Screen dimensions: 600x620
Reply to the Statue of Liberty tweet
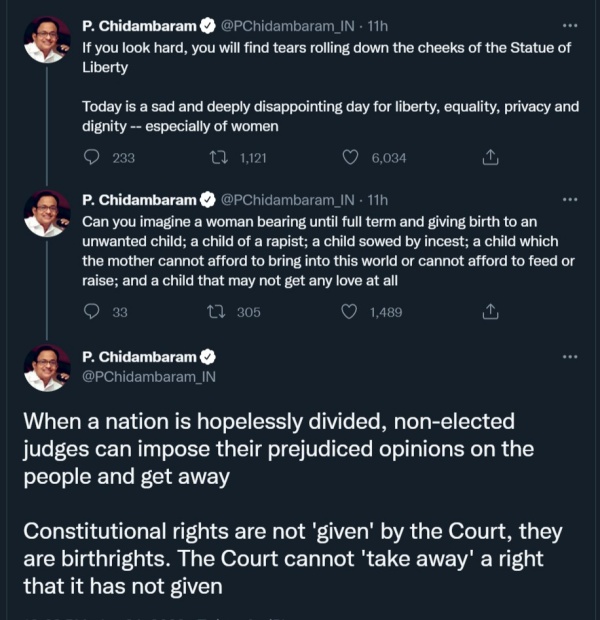point(92,157)
